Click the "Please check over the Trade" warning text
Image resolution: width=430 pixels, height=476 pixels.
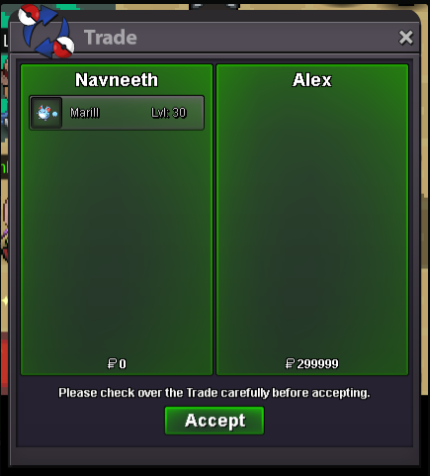pyautogui.click(x=214, y=393)
